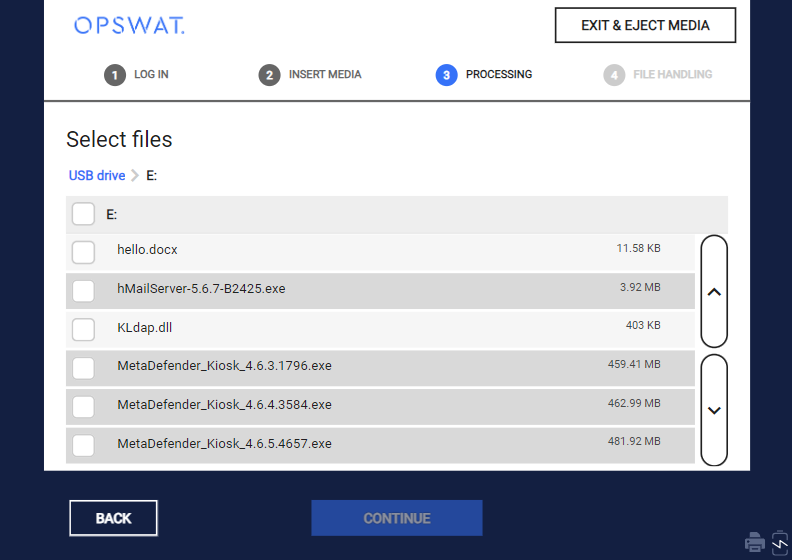Check the E: select-all checkbox
The height and width of the screenshot is (560, 792).
tap(83, 214)
